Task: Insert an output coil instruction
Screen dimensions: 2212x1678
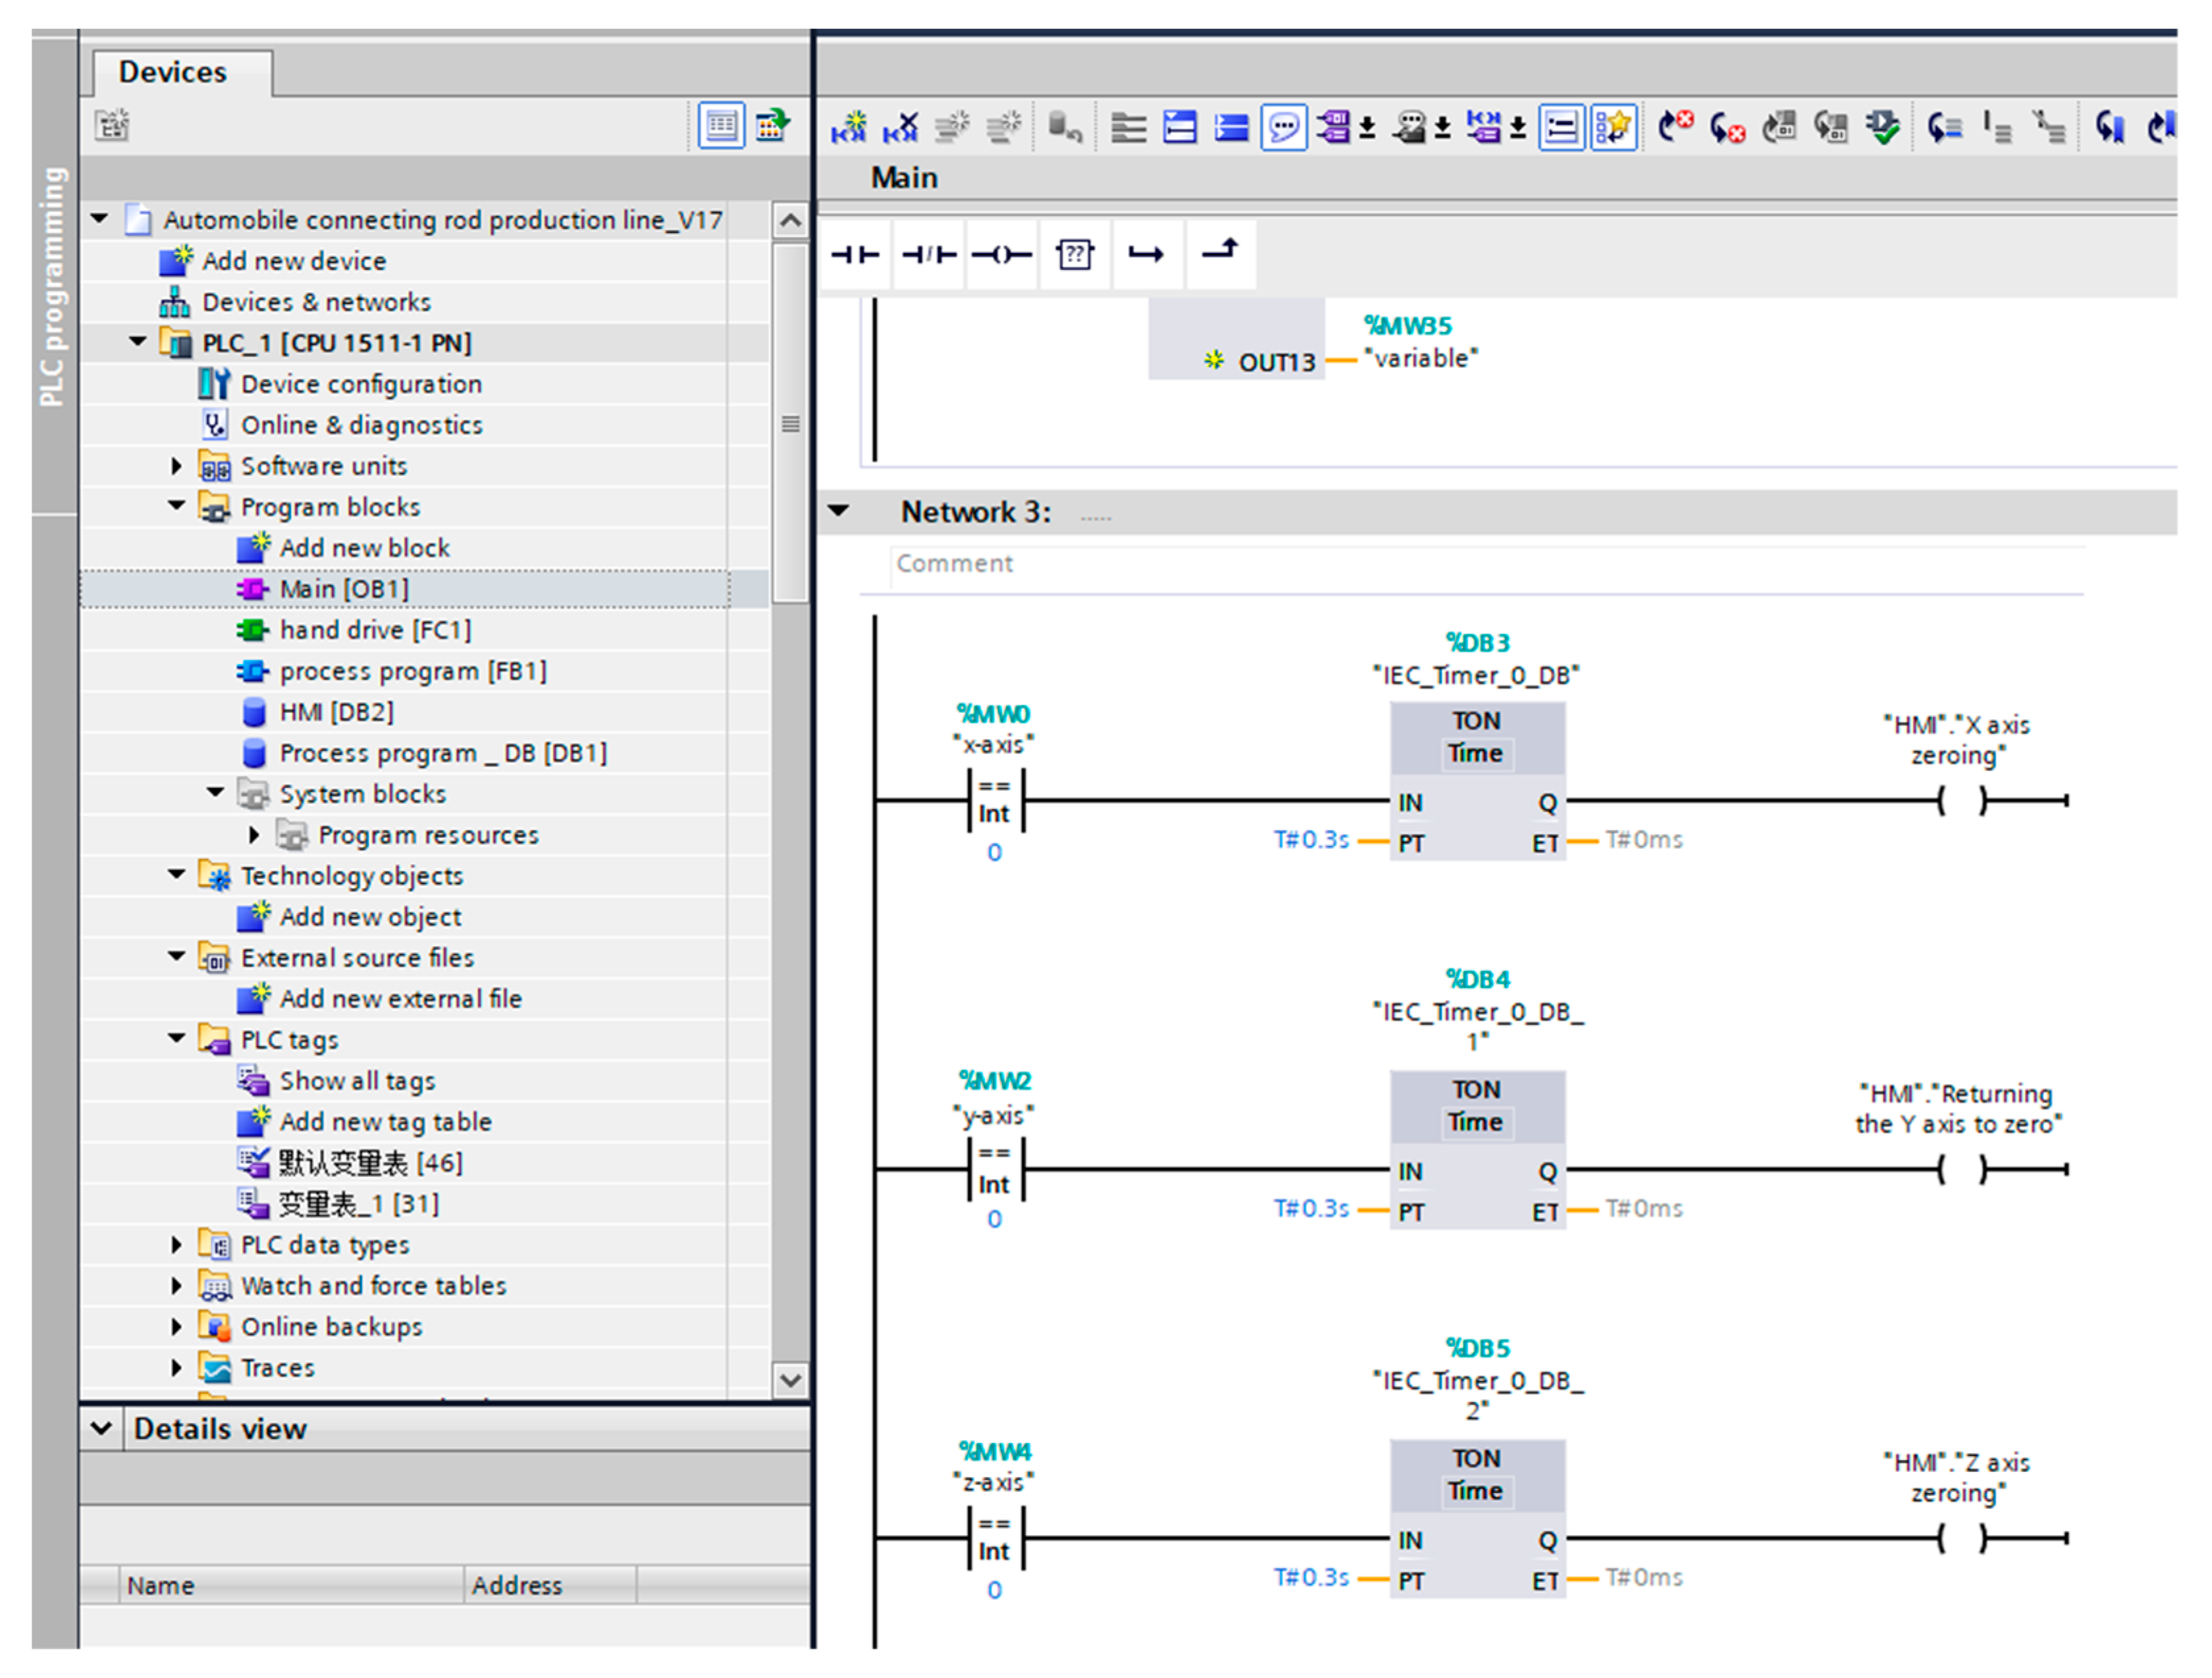Action: 1001,255
